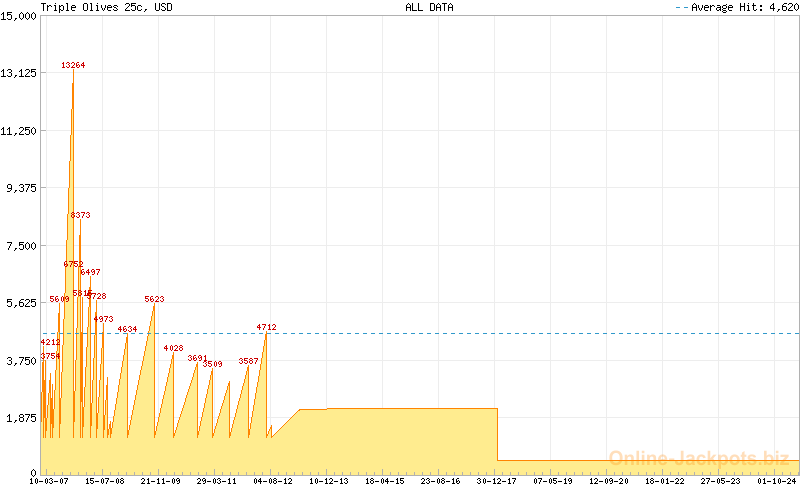Click the ALL DATA heading
Screen dimensions: 800x490
[429, 7]
